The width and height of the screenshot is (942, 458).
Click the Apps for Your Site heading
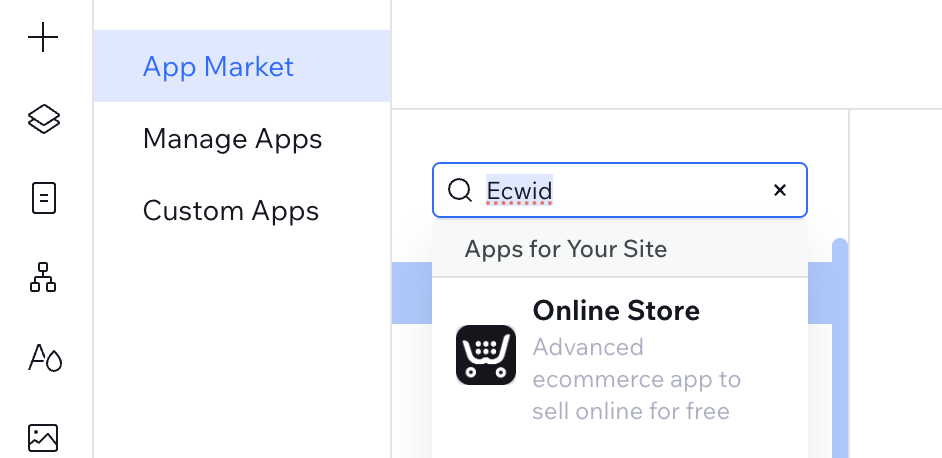(565, 249)
